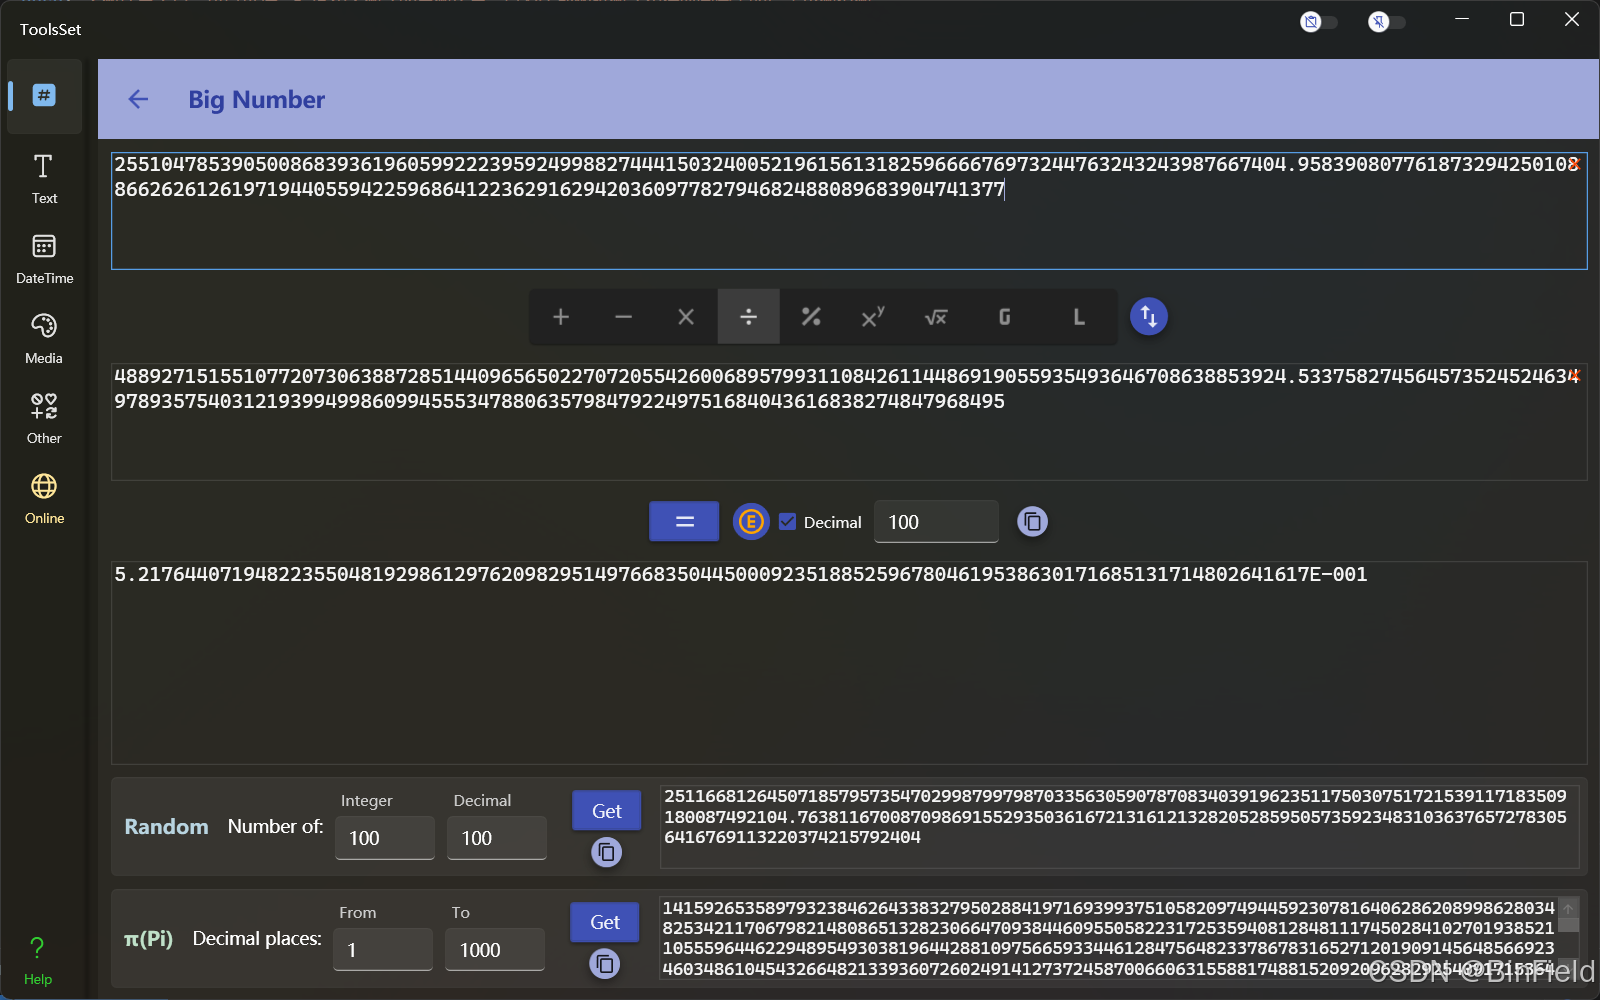The height and width of the screenshot is (1000, 1600).
Task: Clear the first number input
Action: pyautogui.click(x=1574, y=164)
